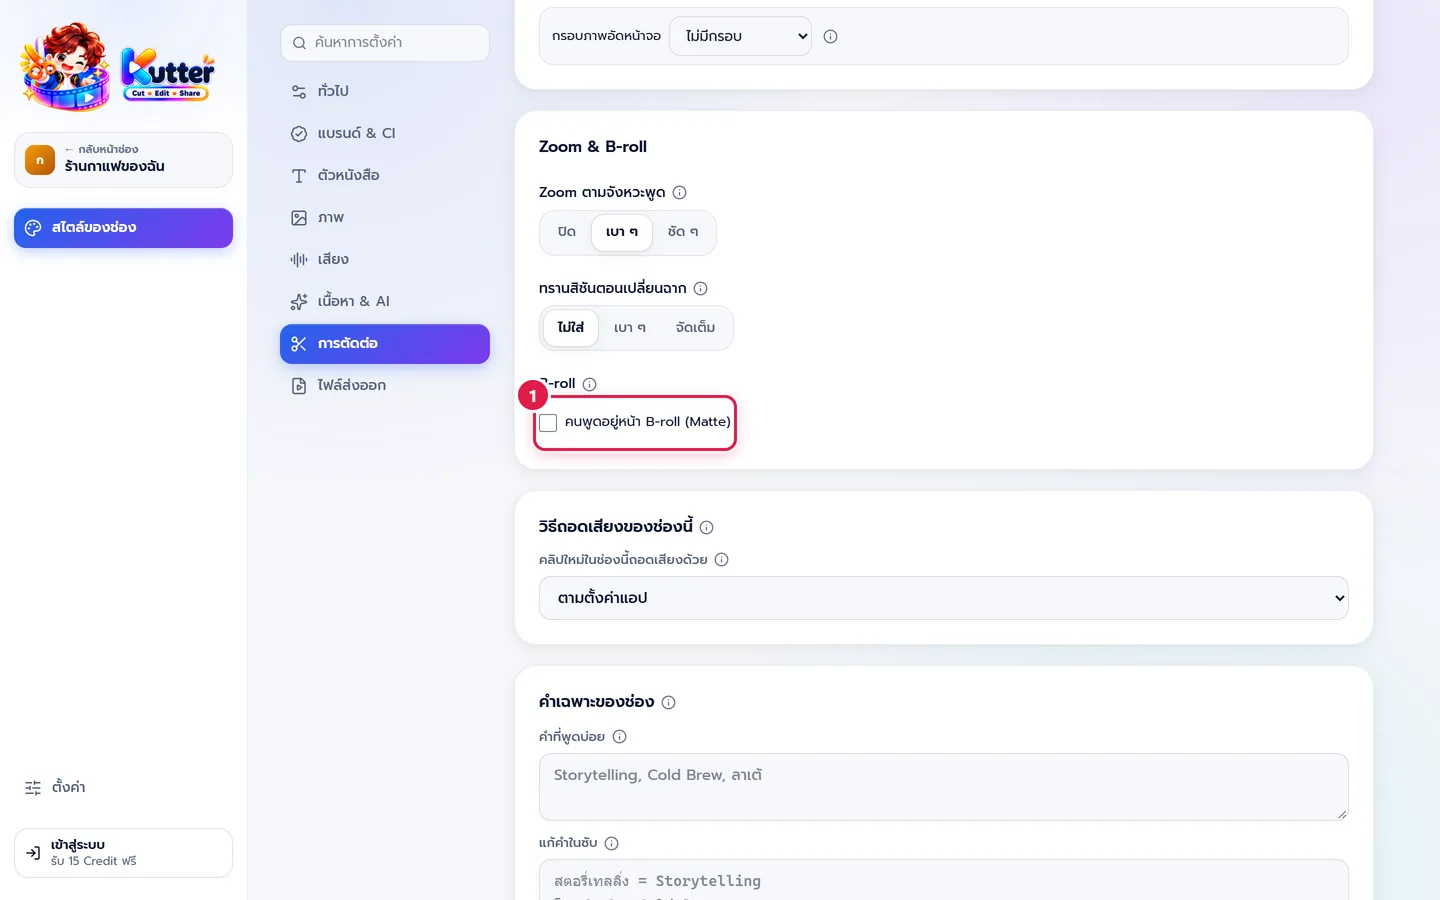Click info icon beside คำเฉพาะของช่อง heading

point(668,703)
